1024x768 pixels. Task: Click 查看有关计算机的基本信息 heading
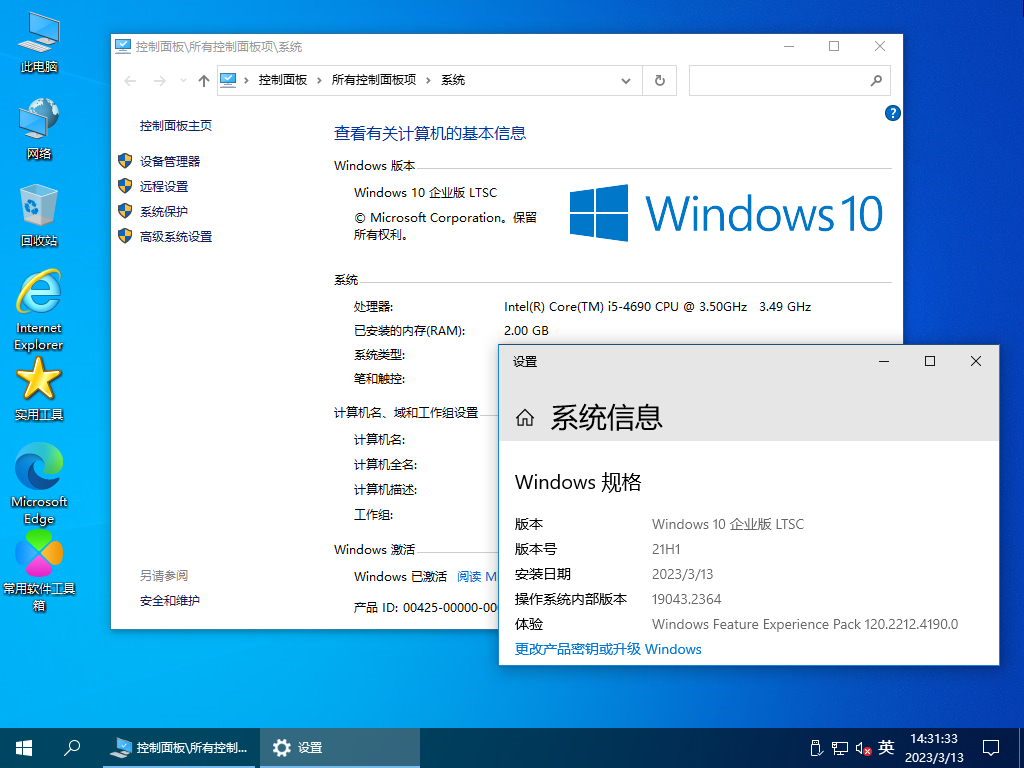[x=430, y=133]
